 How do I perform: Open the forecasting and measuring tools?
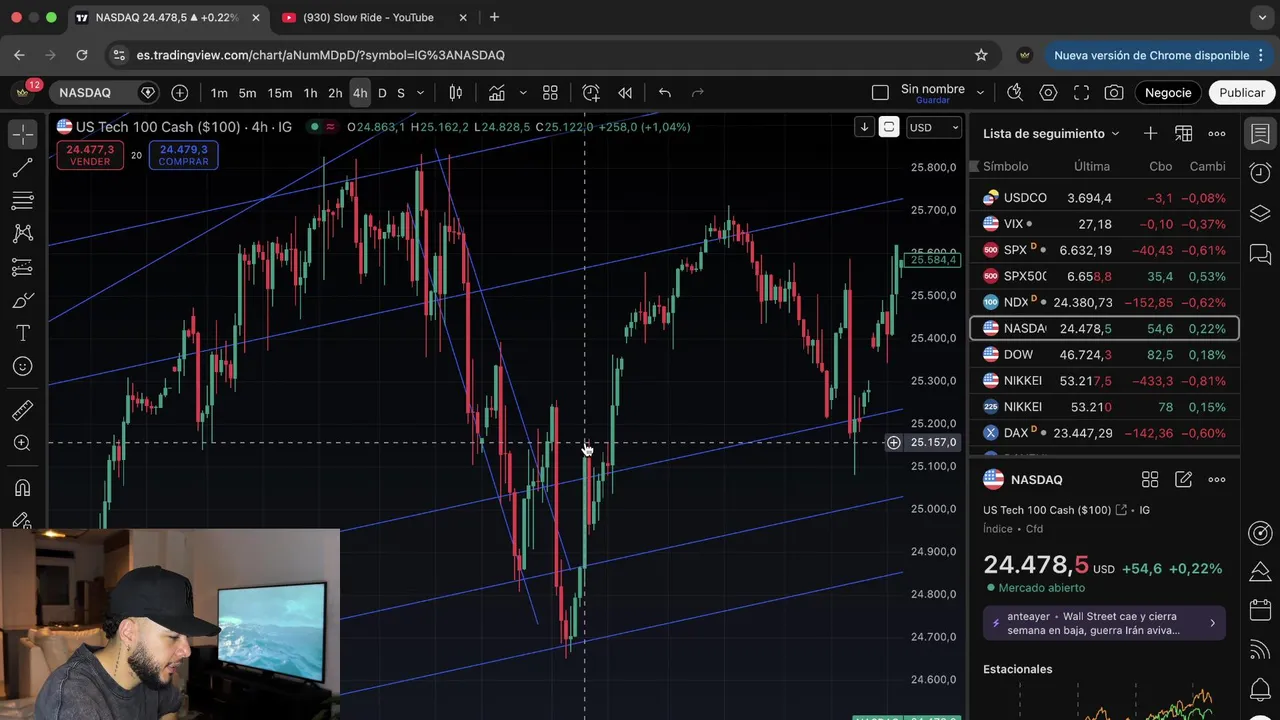[x=22, y=267]
